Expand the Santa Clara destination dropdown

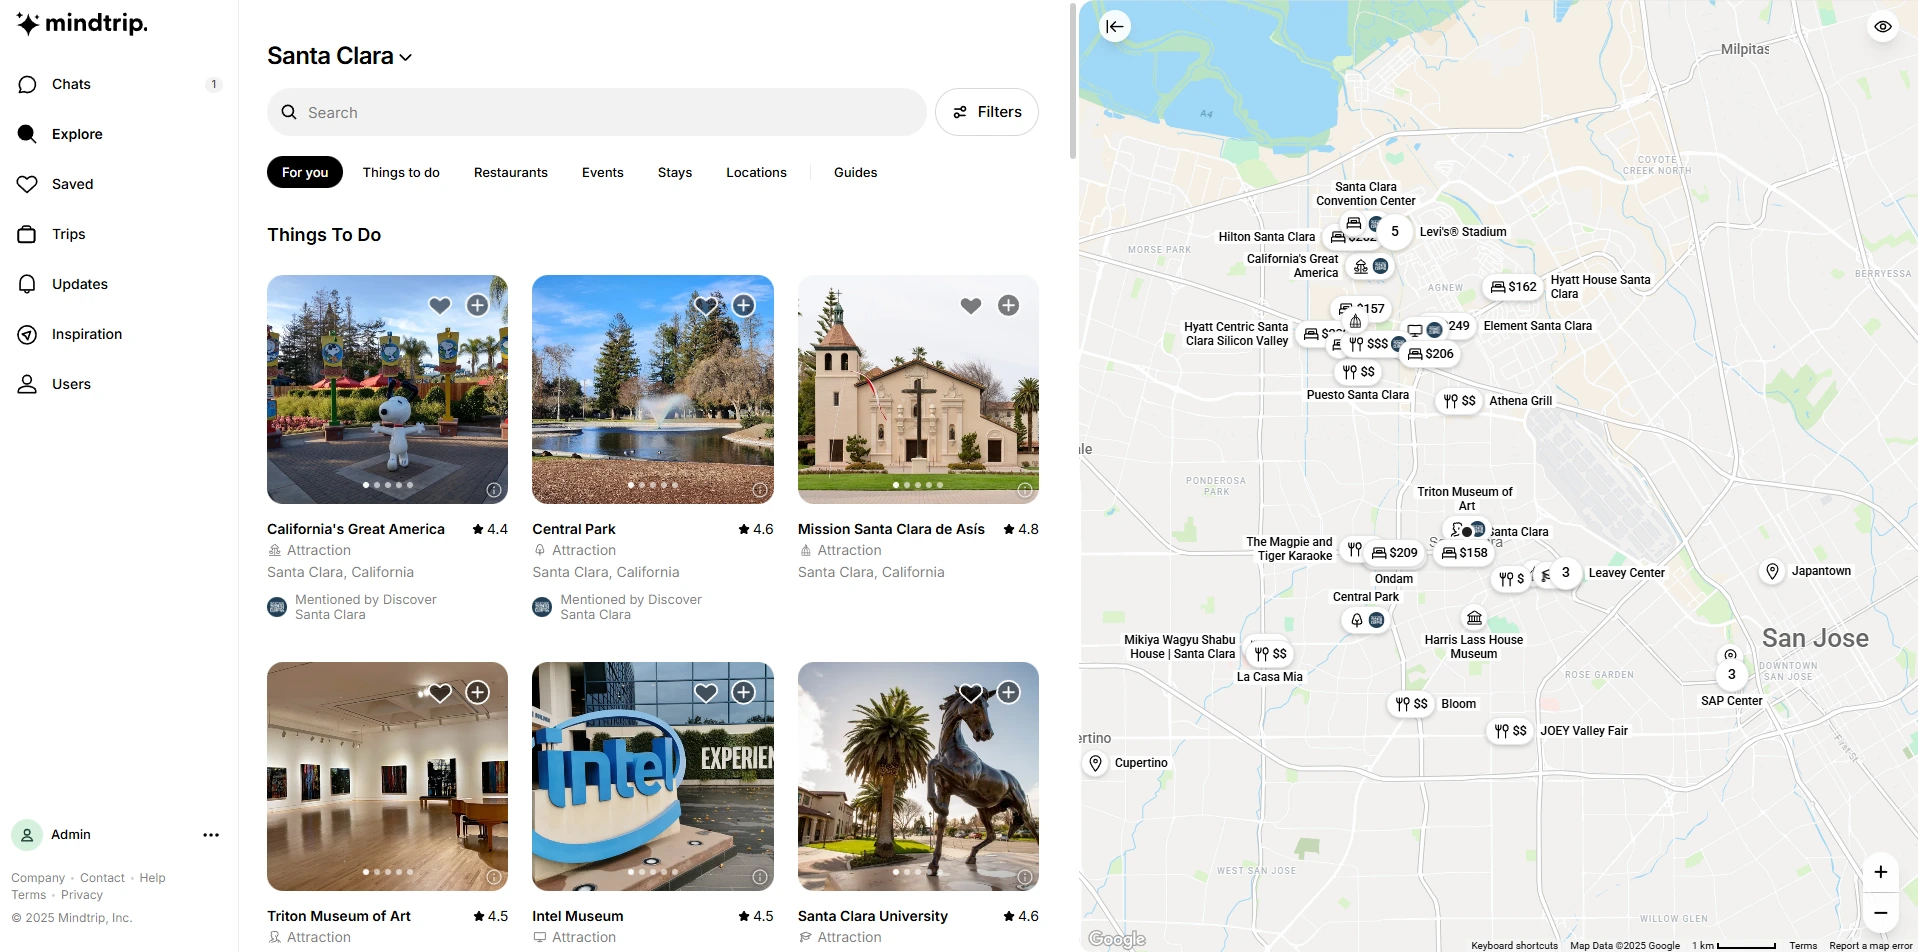click(x=340, y=56)
